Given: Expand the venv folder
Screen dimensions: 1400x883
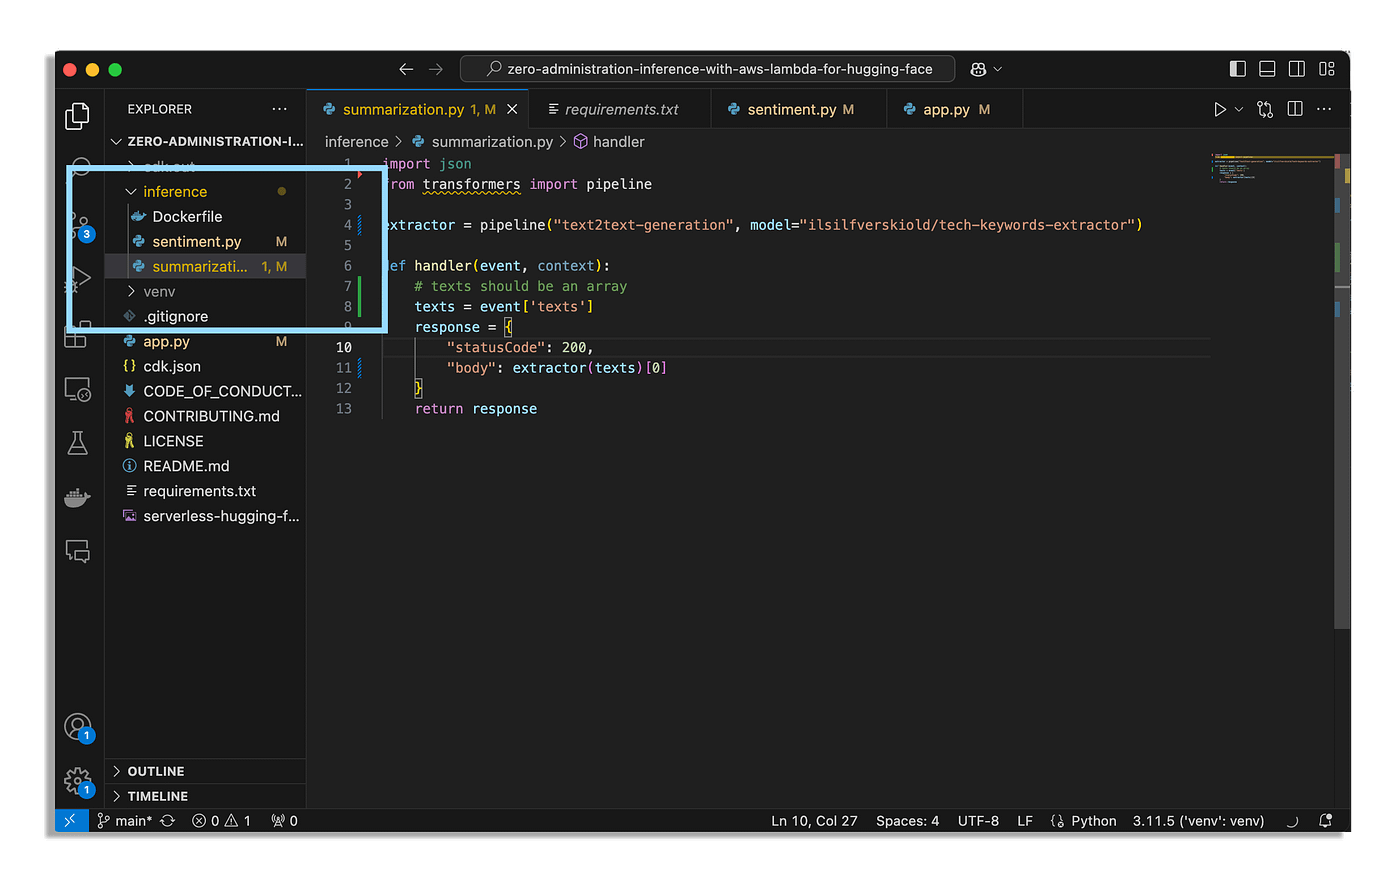Looking at the screenshot, I should pos(159,292).
